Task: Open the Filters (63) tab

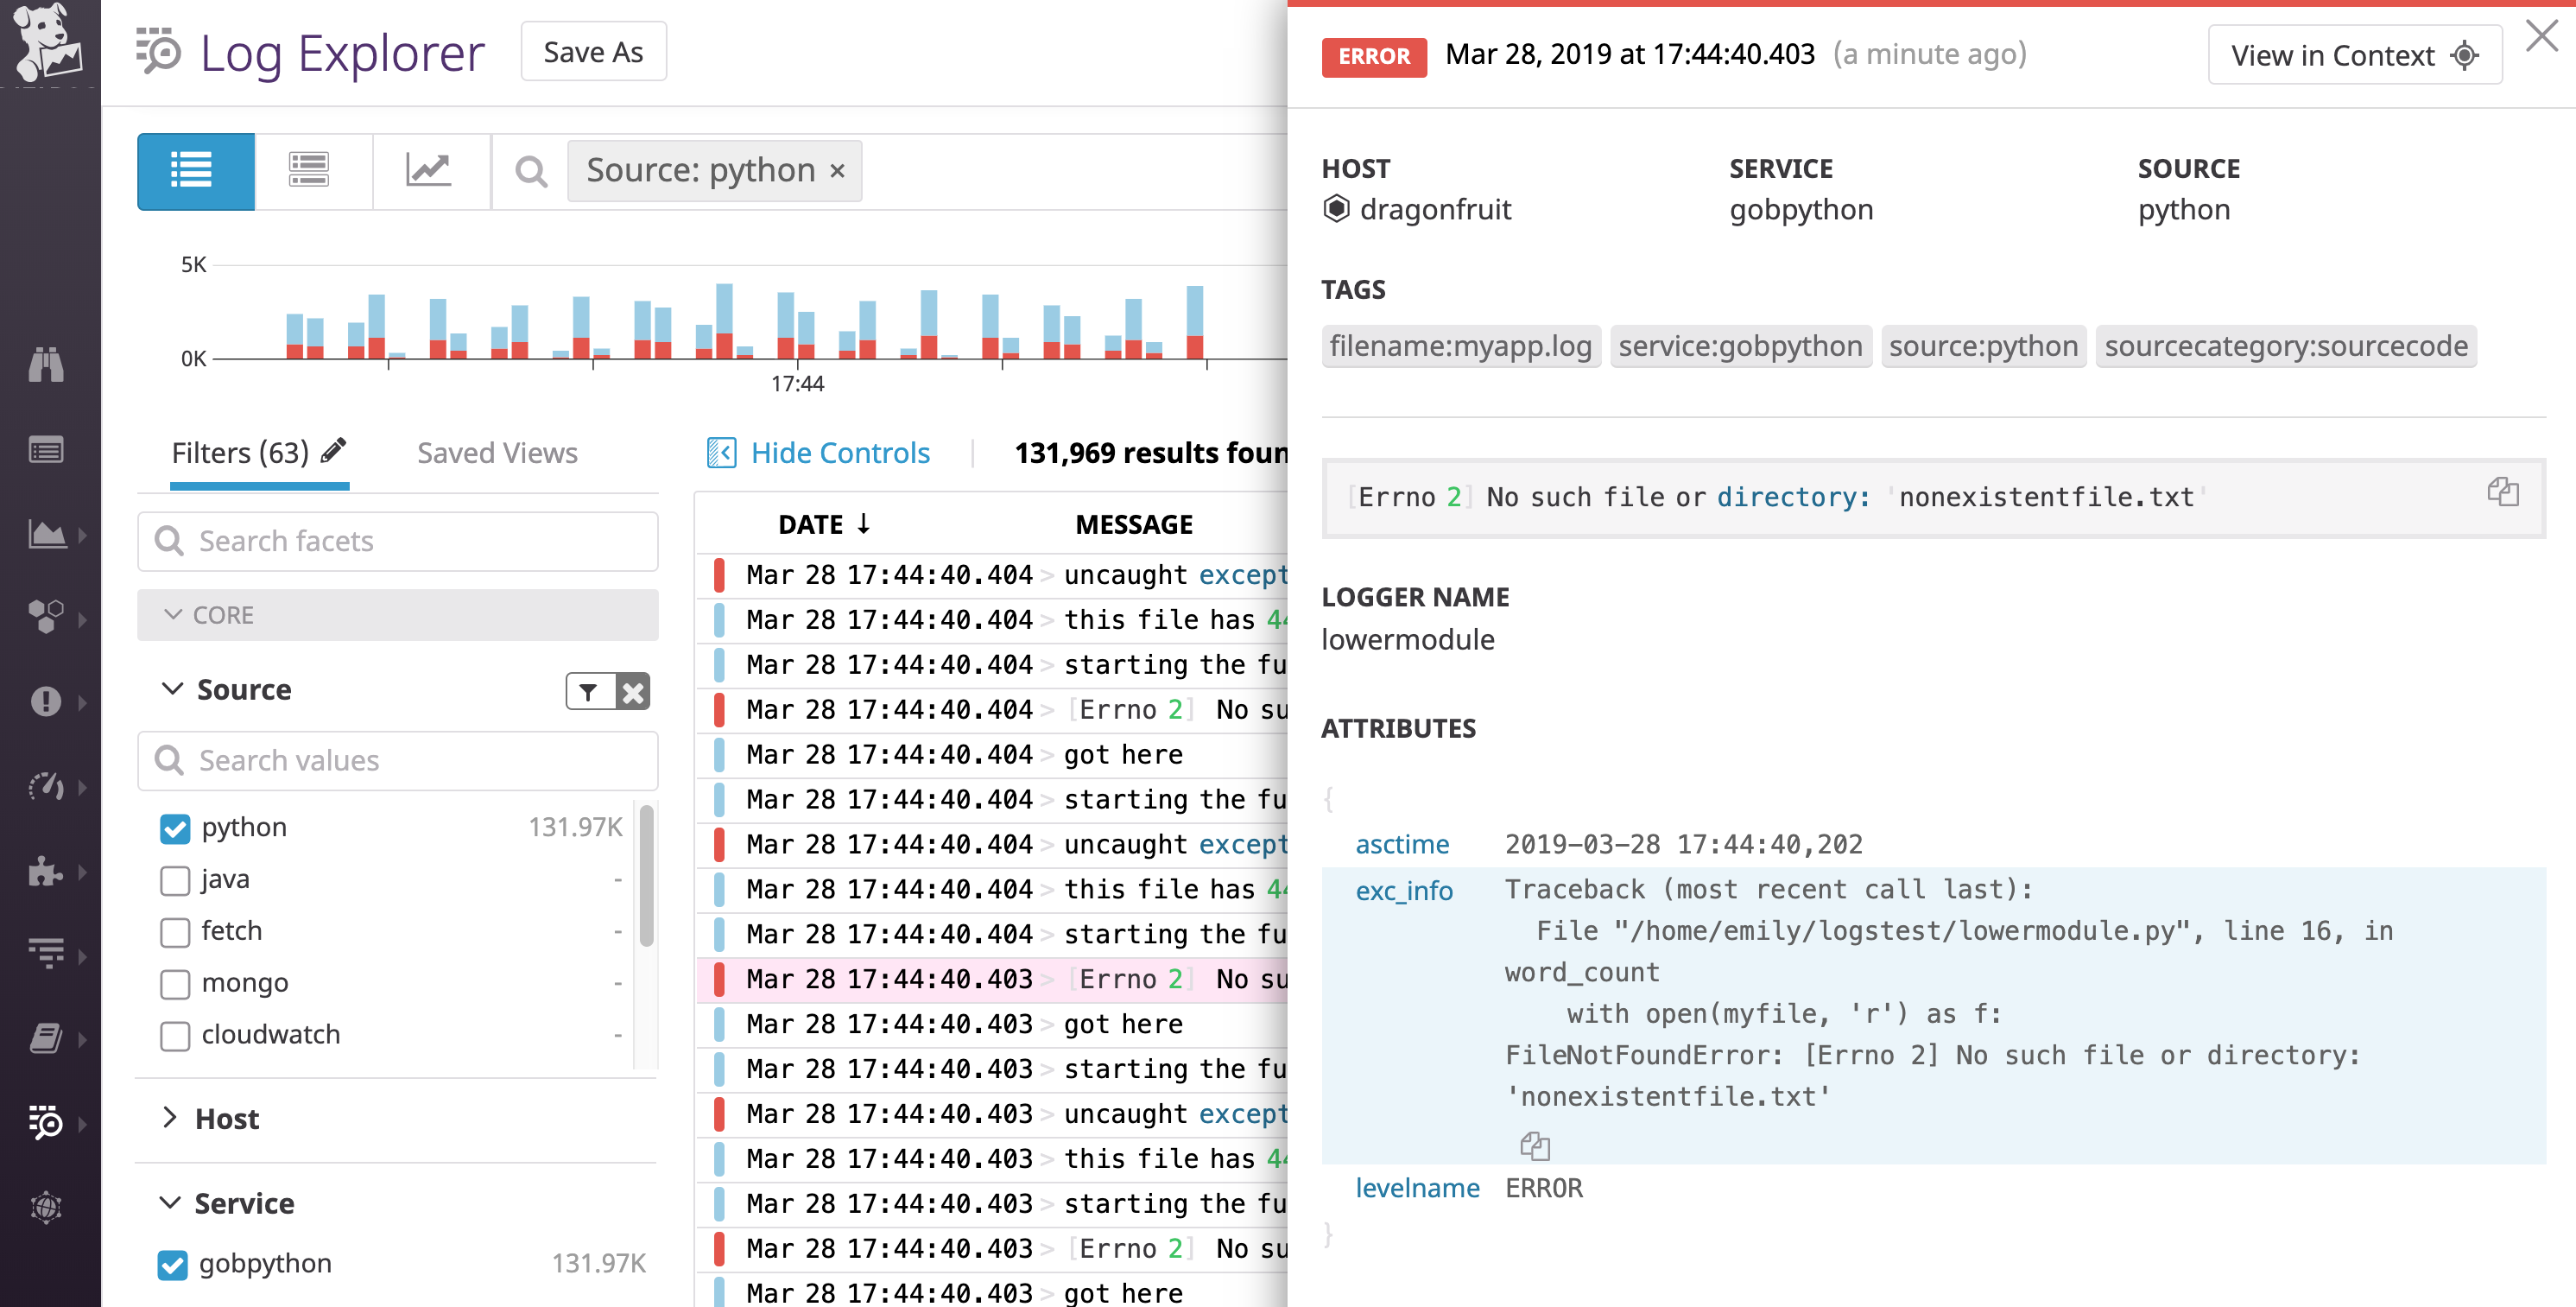Action: pyautogui.click(x=240, y=452)
